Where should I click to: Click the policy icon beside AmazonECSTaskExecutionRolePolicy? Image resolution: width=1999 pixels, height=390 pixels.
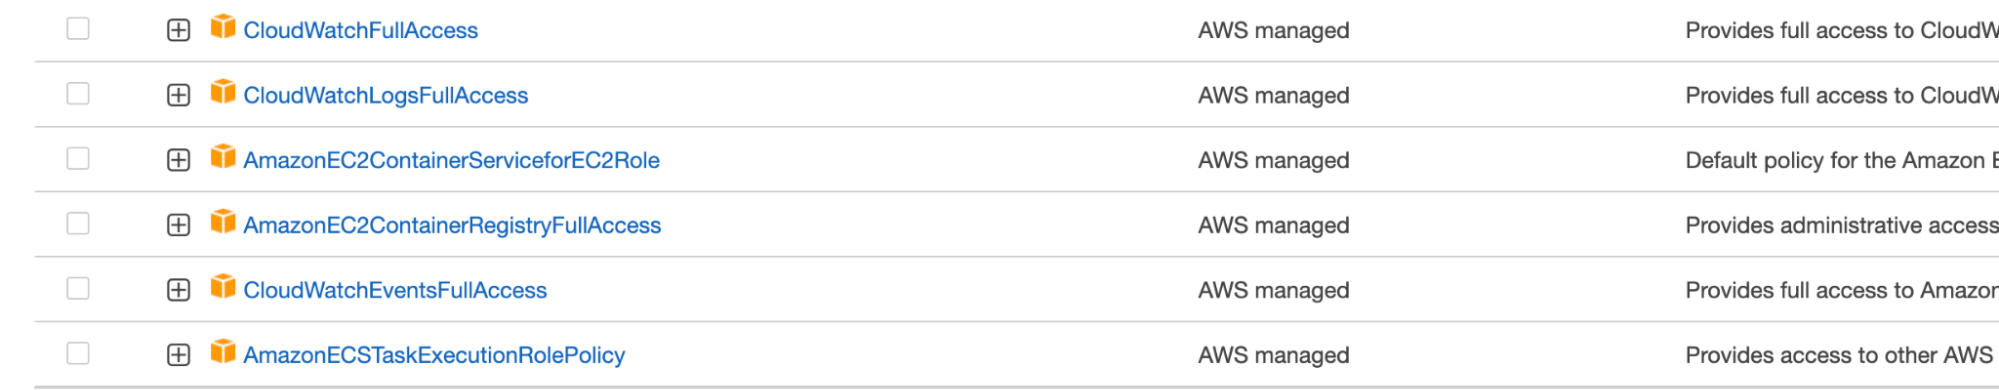[x=223, y=352]
